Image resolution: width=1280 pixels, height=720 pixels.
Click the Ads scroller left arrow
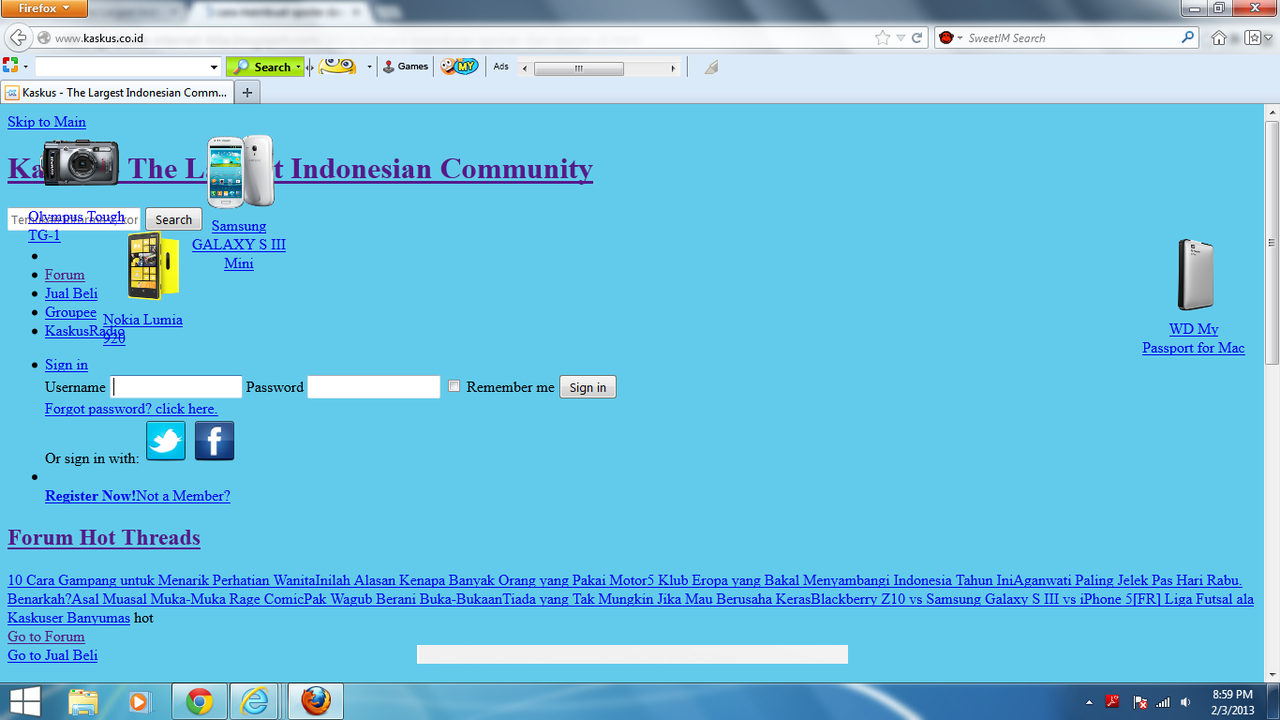526,68
